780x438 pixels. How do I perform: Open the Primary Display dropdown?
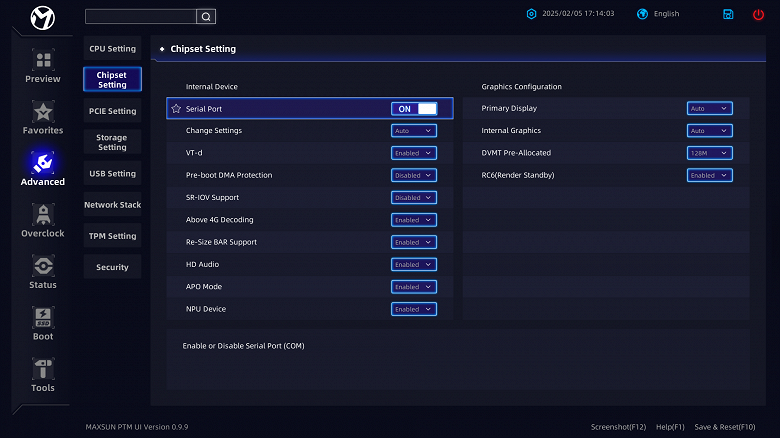pos(709,108)
